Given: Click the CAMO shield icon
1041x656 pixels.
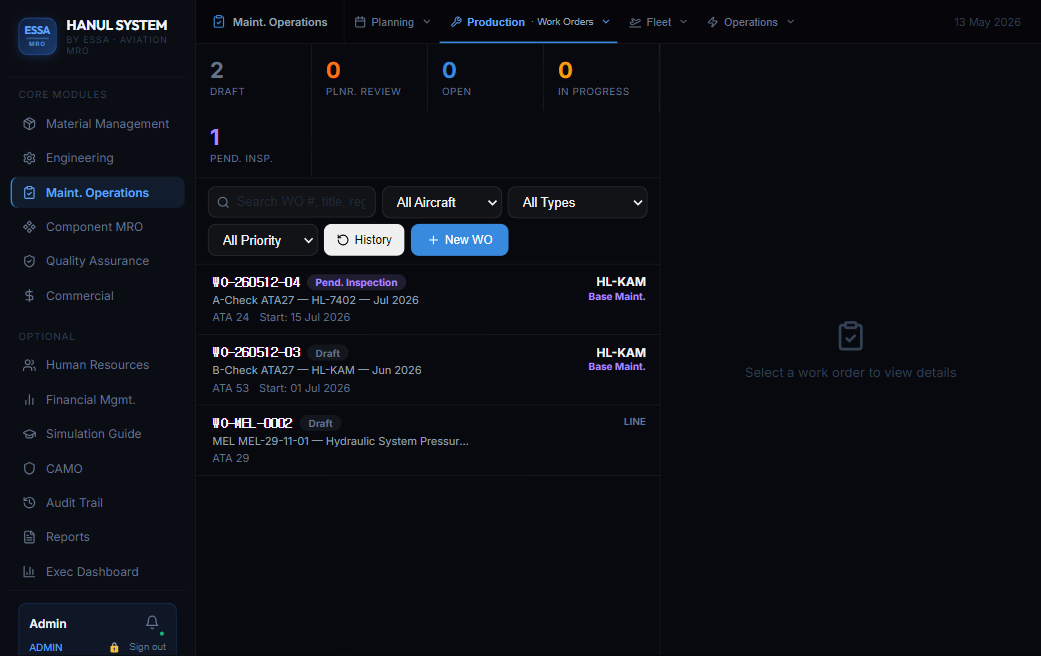Looking at the screenshot, I should pos(29,469).
